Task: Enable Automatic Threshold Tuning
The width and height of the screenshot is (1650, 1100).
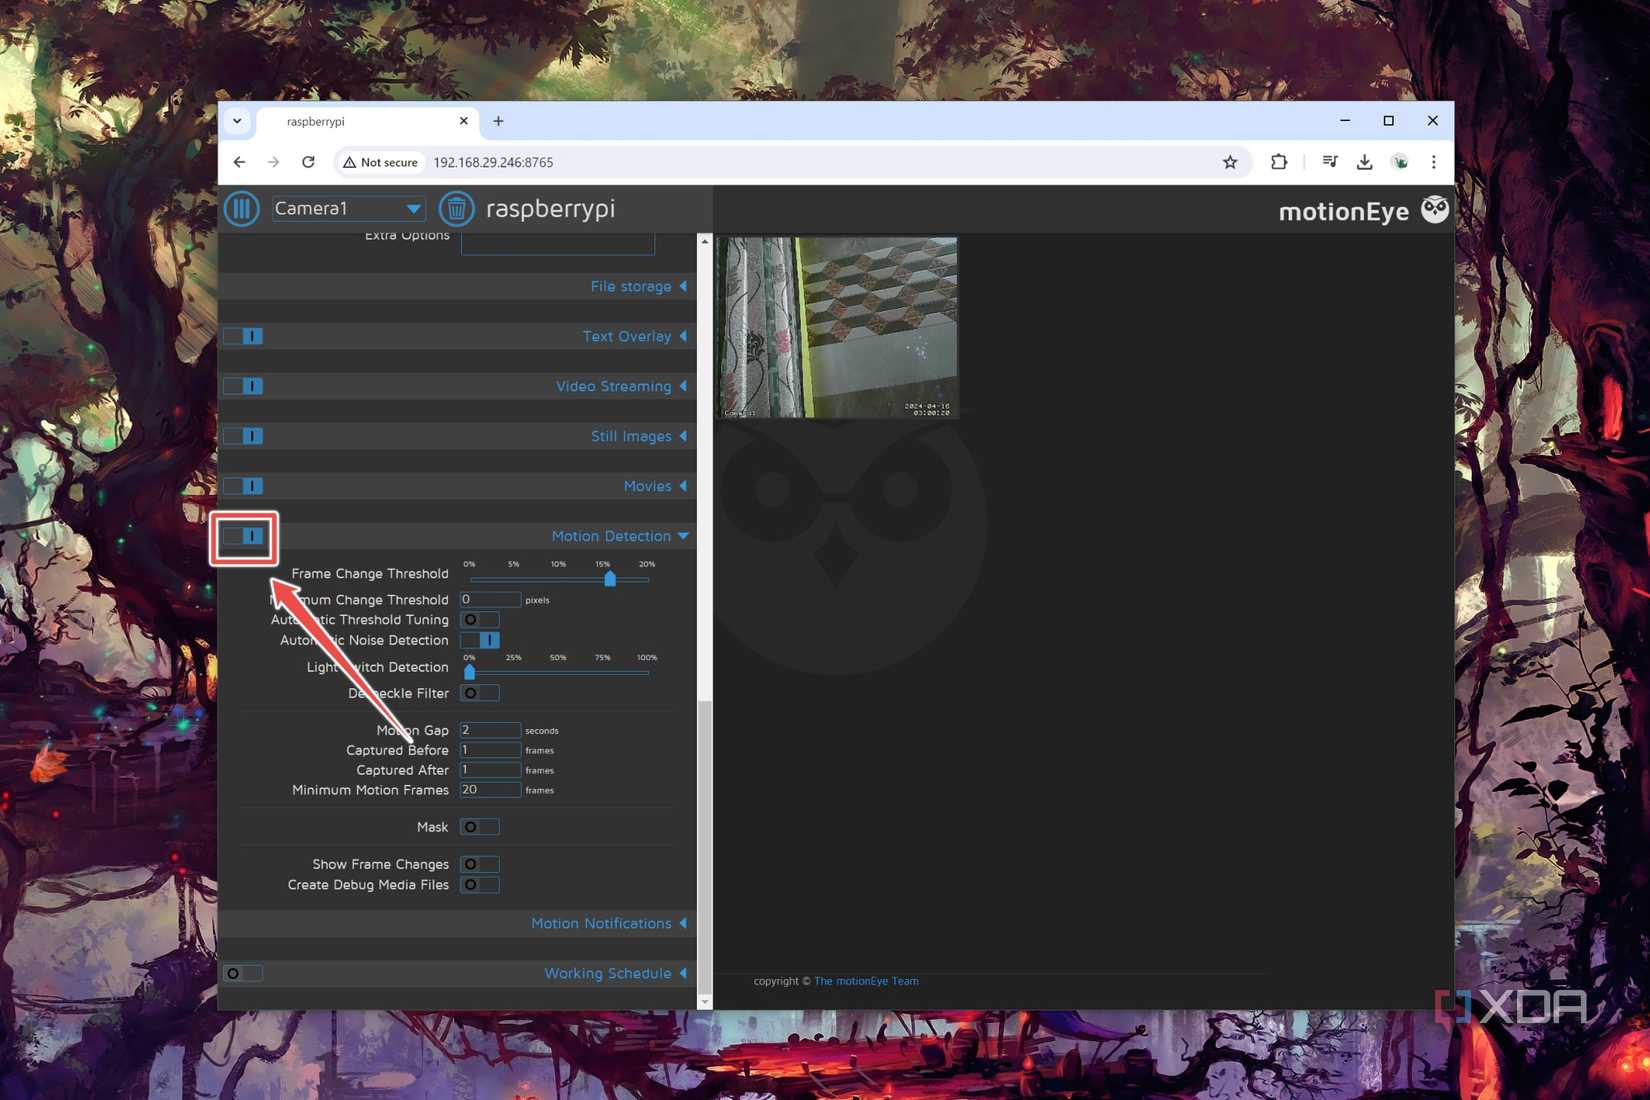Action: 479,620
